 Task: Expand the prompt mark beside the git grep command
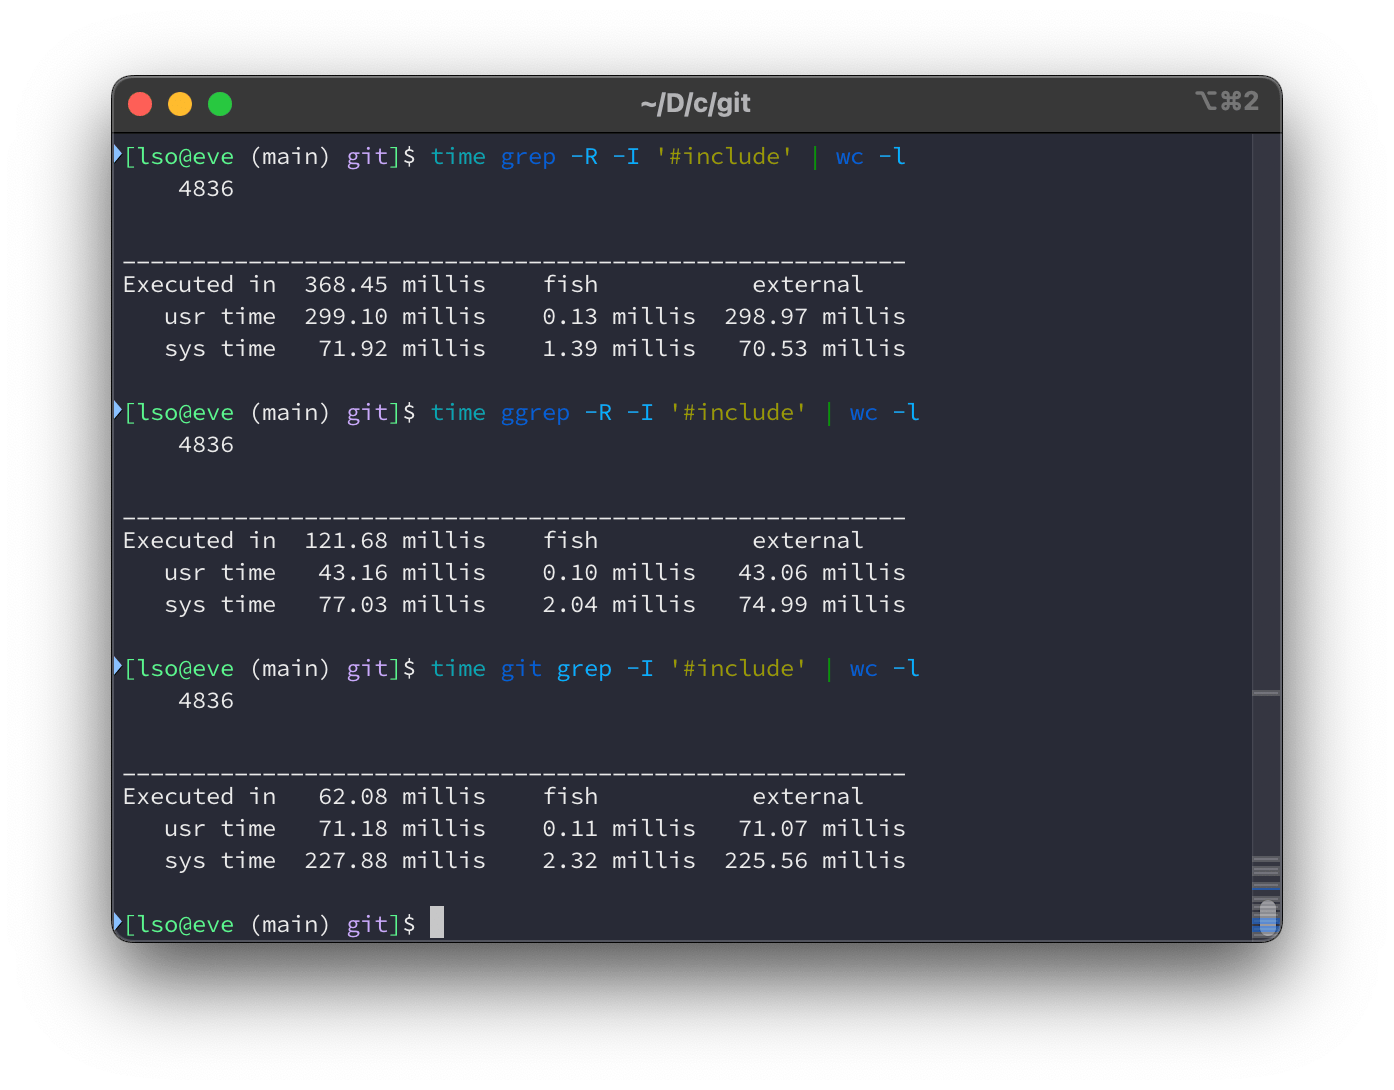(x=117, y=668)
